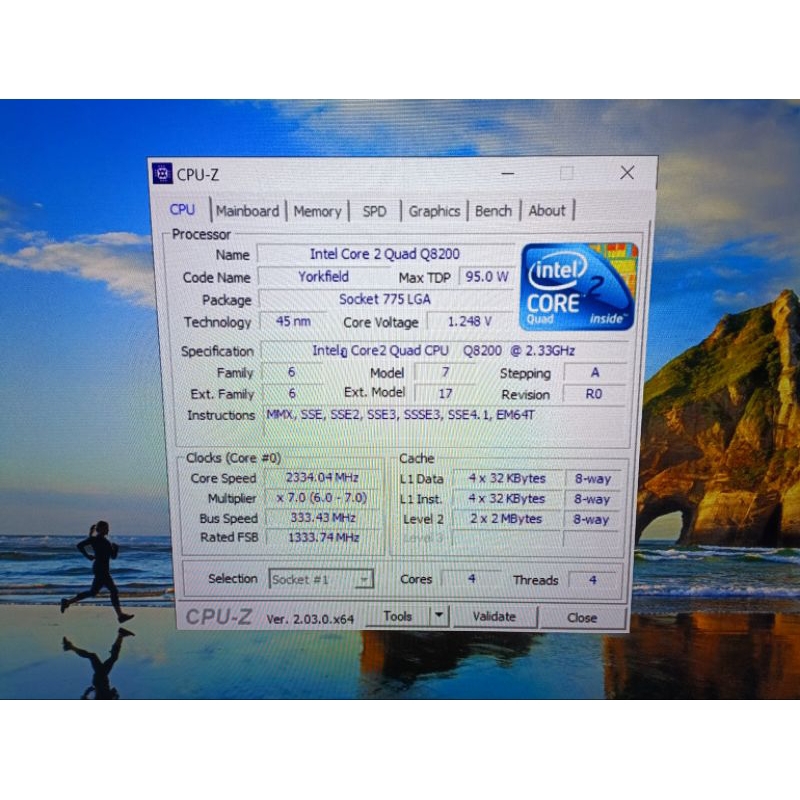Click the Specification text field

coord(444,351)
